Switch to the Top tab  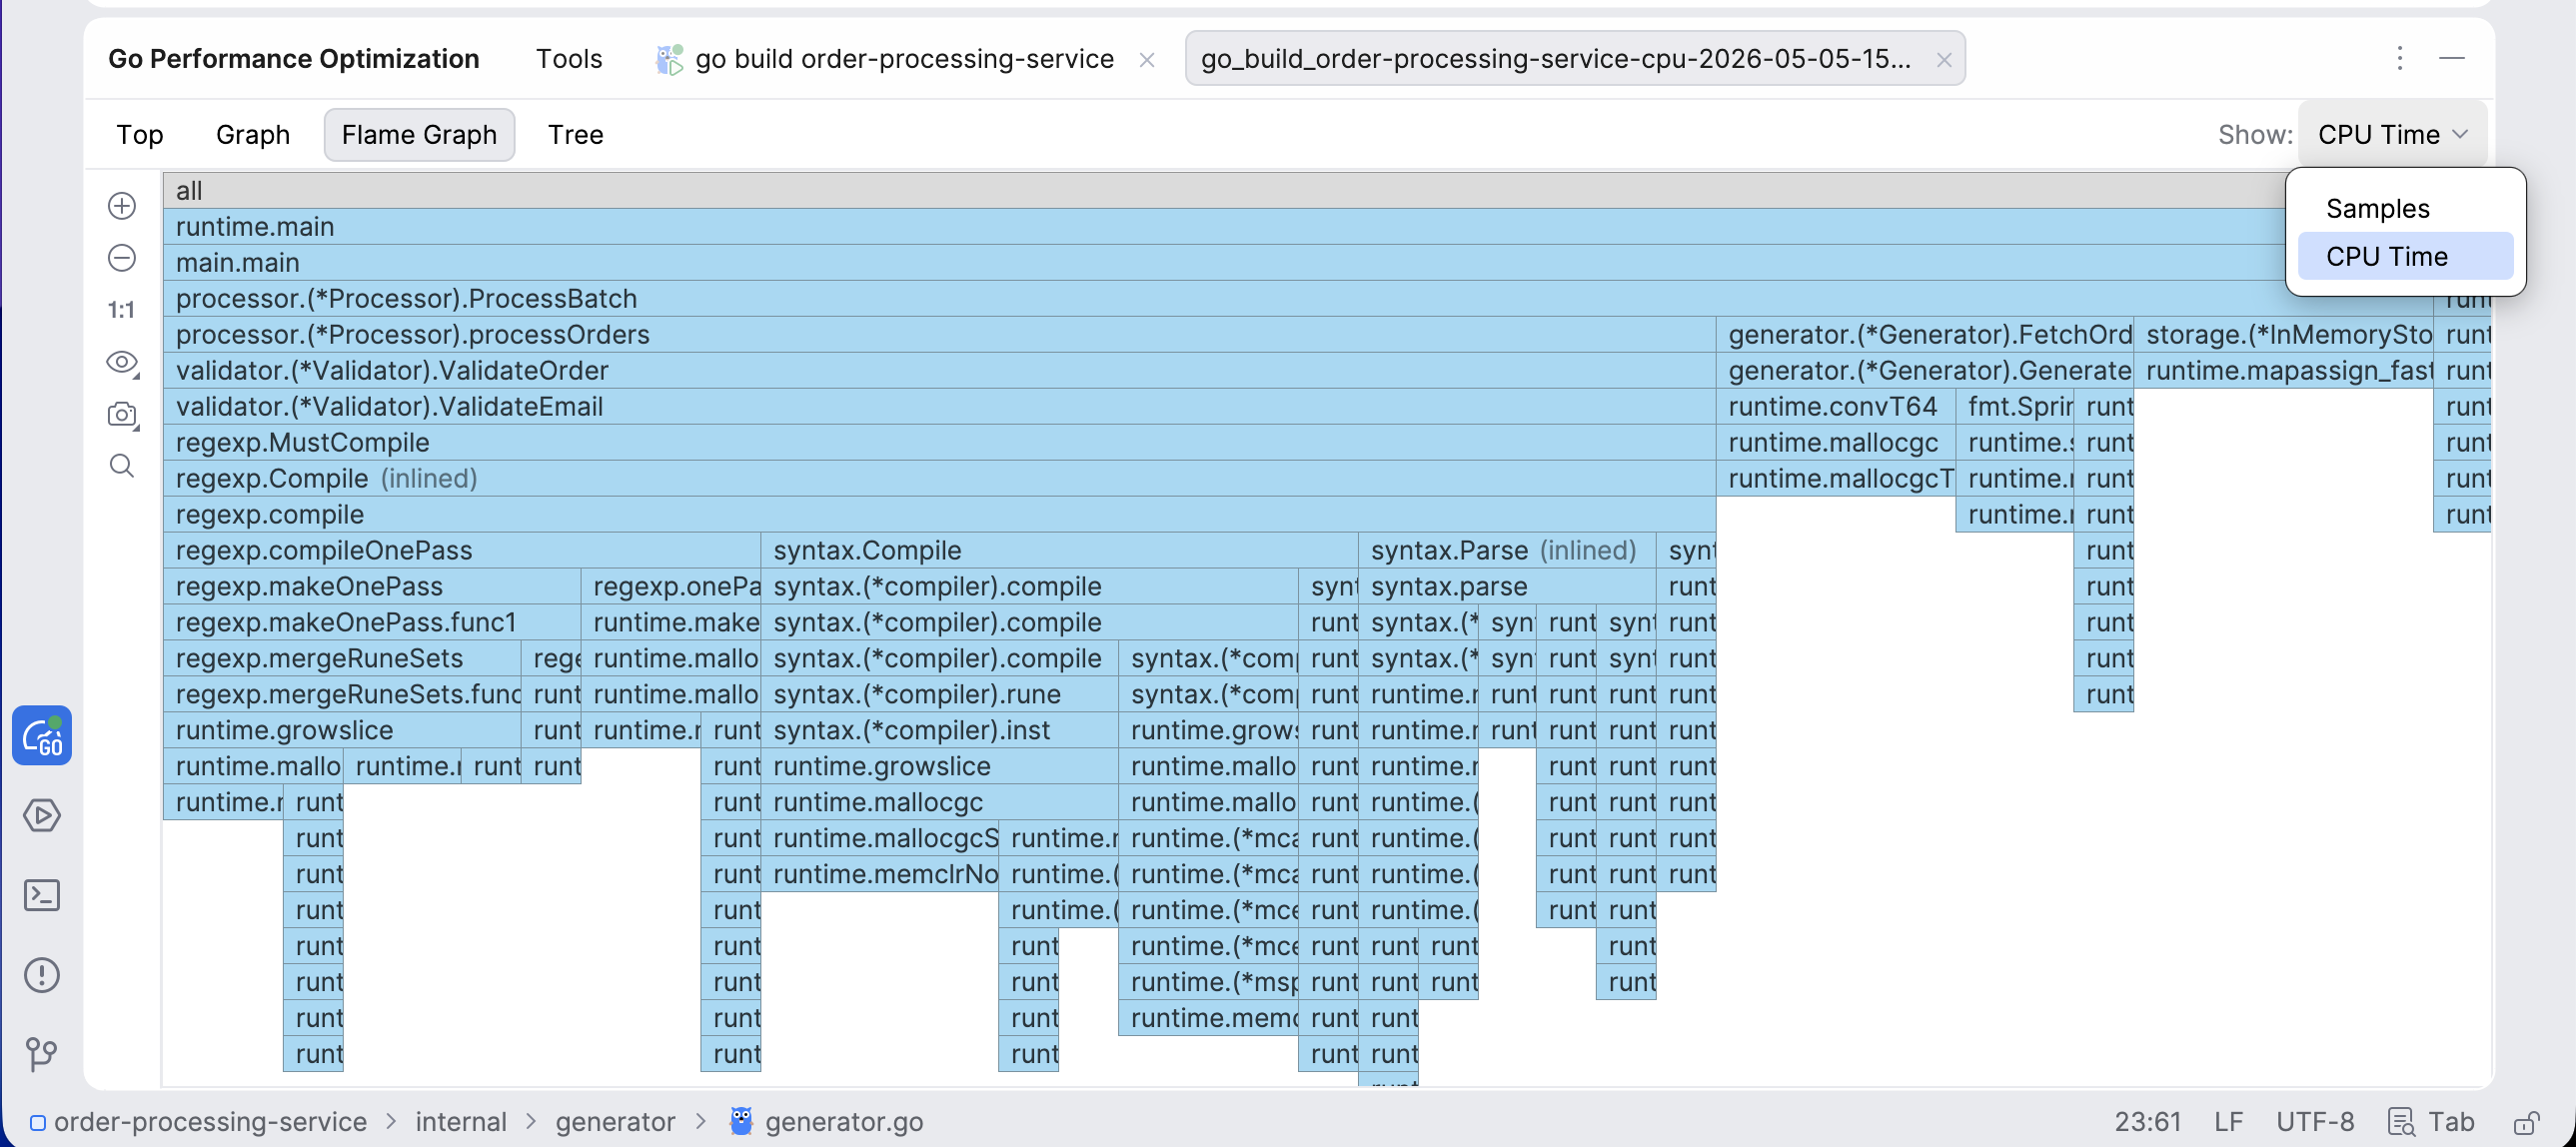coord(139,135)
